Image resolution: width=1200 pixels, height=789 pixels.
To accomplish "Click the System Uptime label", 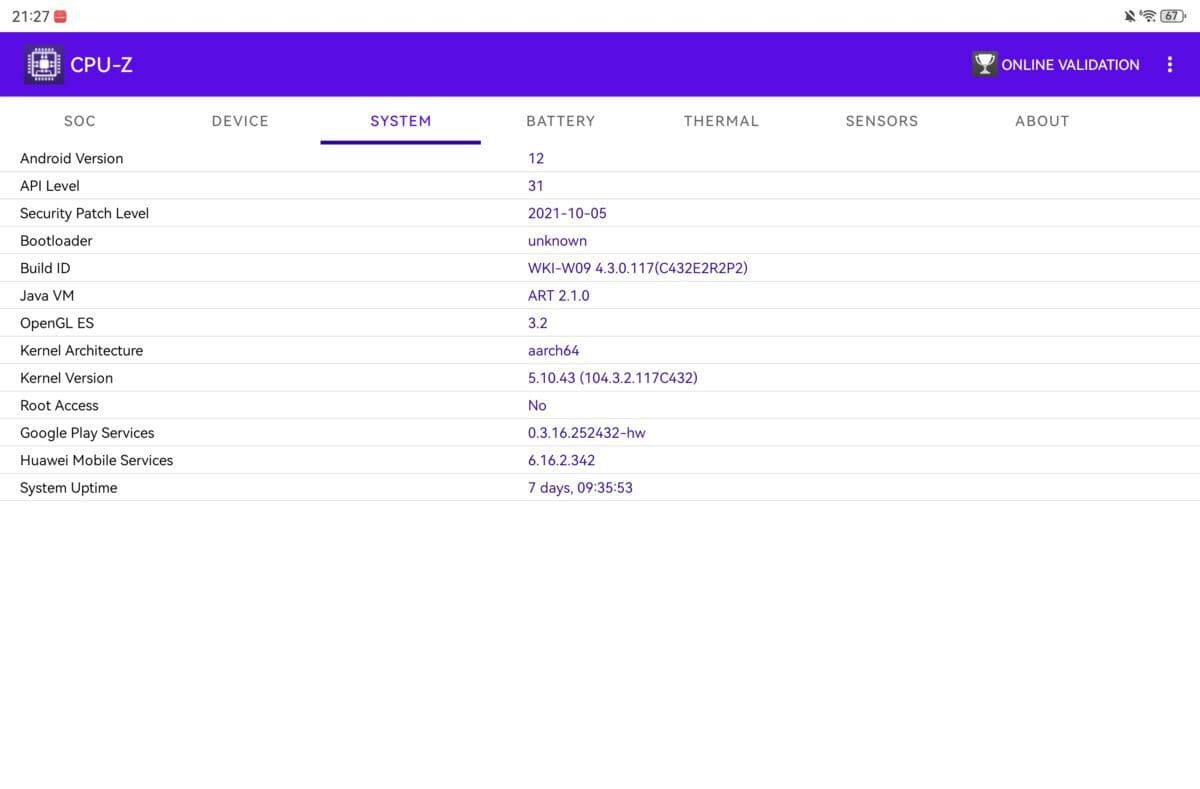I will click(x=68, y=488).
